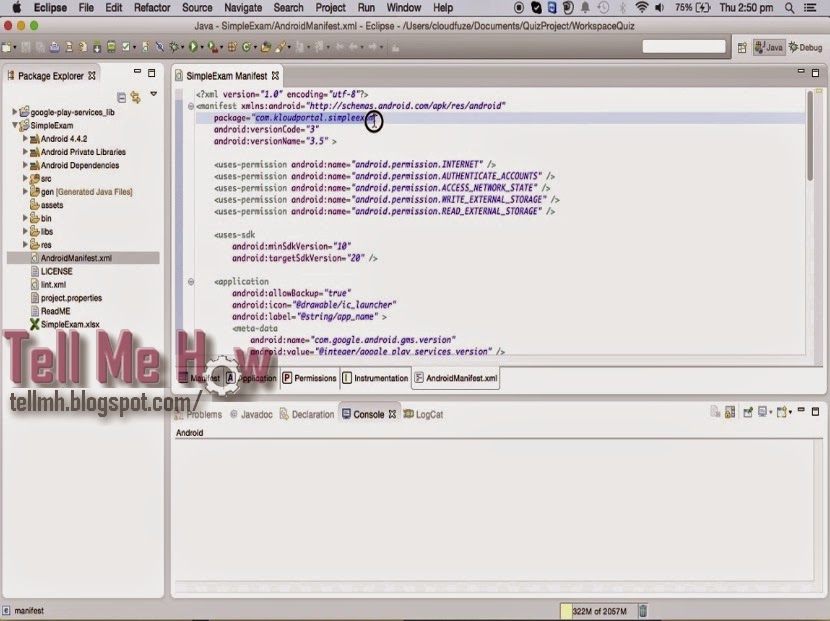
Task: Expand the google-play-services_lib project
Action: [14, 112]
